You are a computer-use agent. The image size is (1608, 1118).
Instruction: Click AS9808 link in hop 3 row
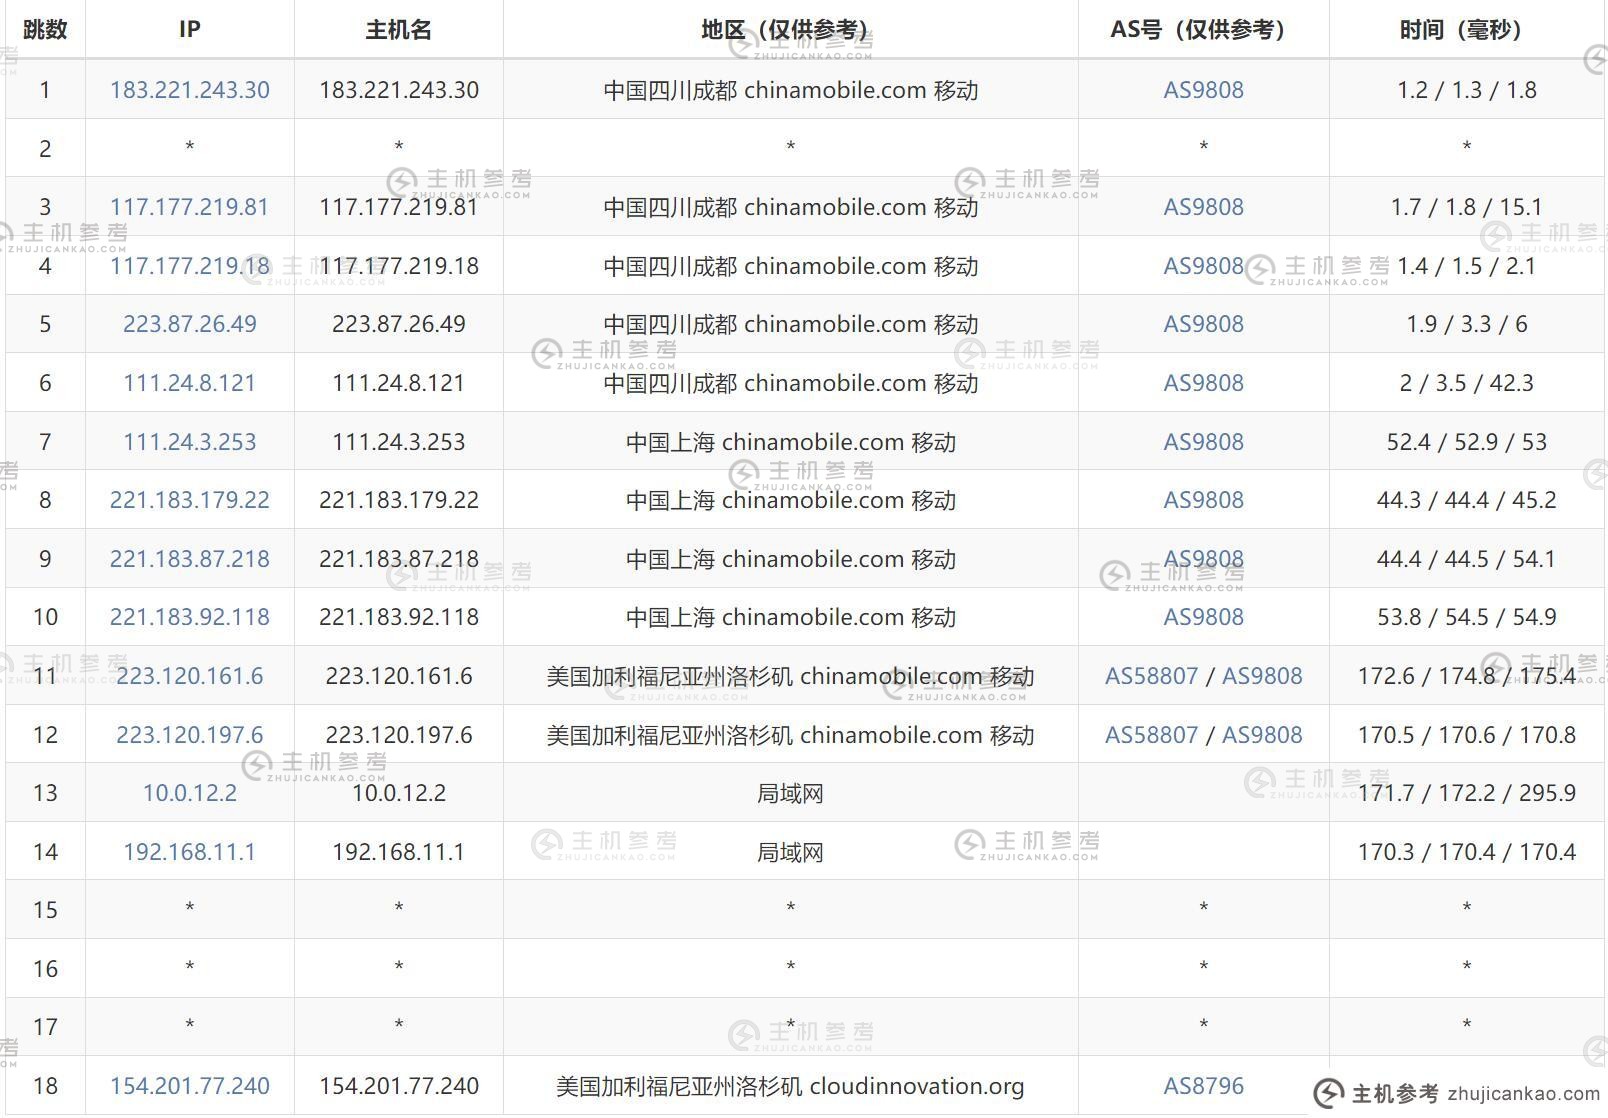[1203, 207]
